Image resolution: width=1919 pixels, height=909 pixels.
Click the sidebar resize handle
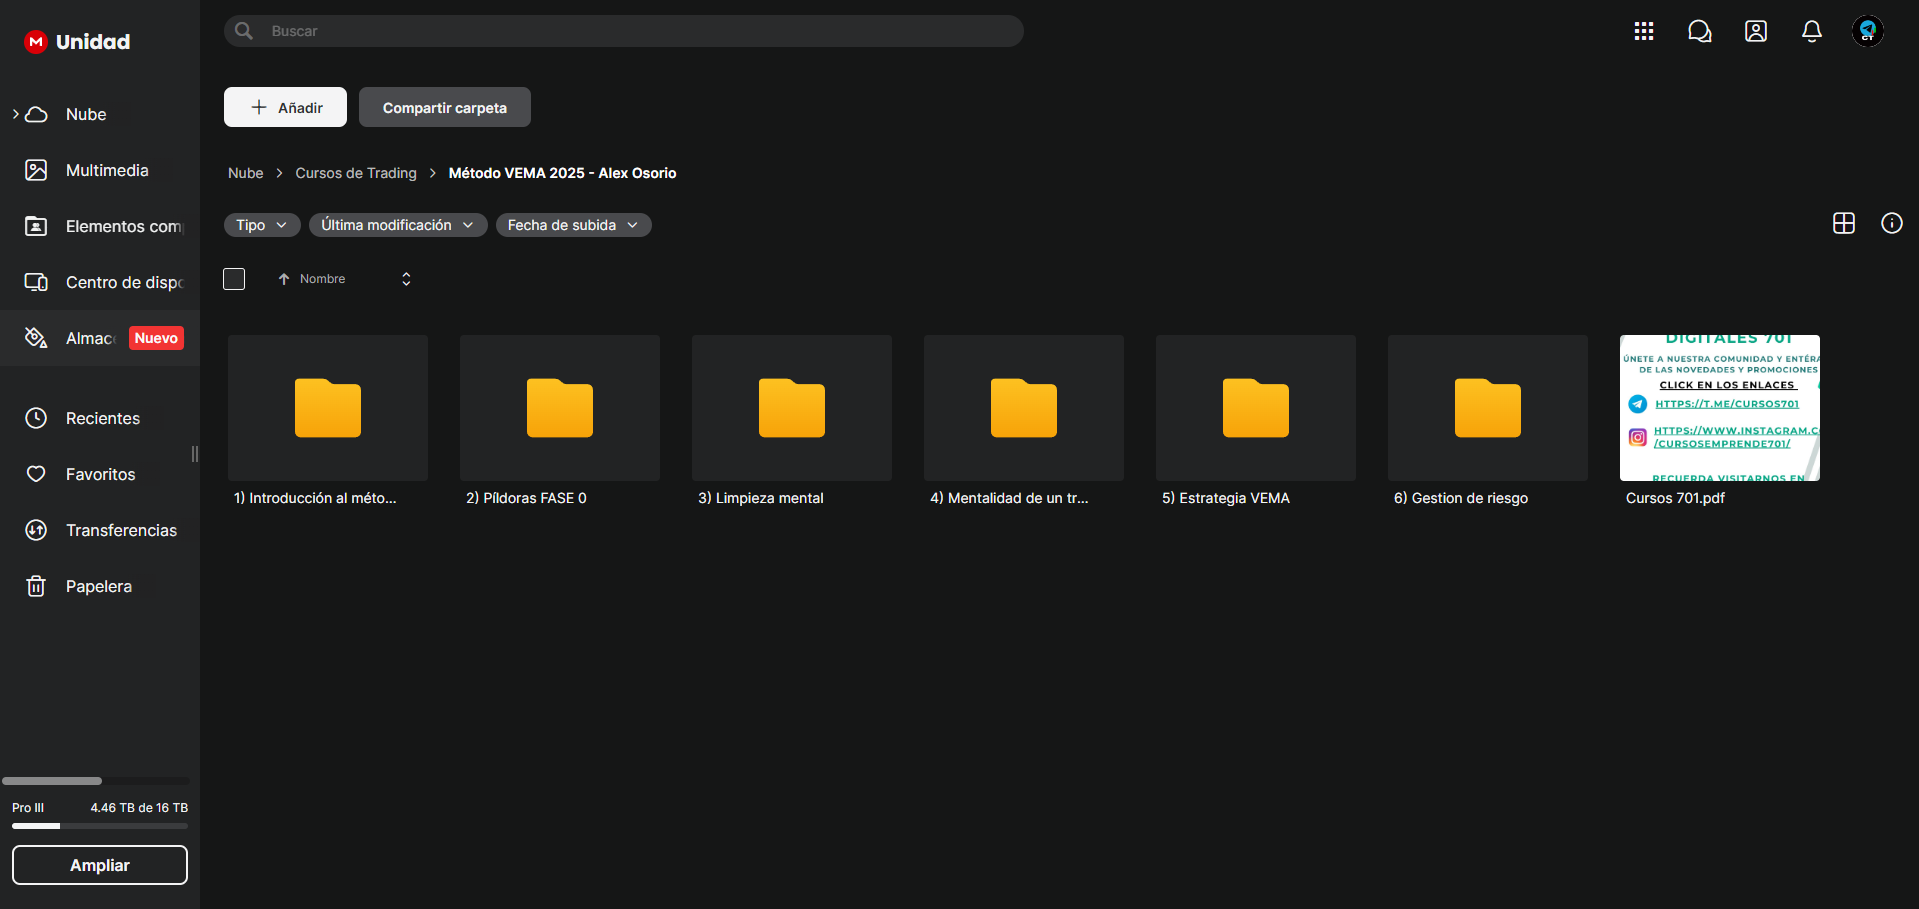click(x=195, y=454)
